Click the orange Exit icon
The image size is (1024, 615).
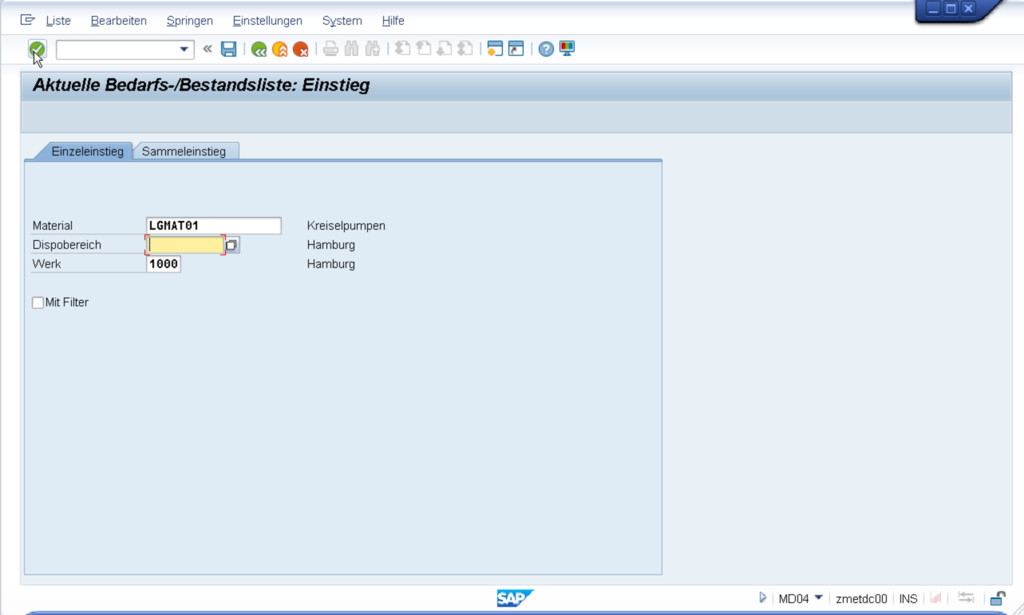[280, 49]
